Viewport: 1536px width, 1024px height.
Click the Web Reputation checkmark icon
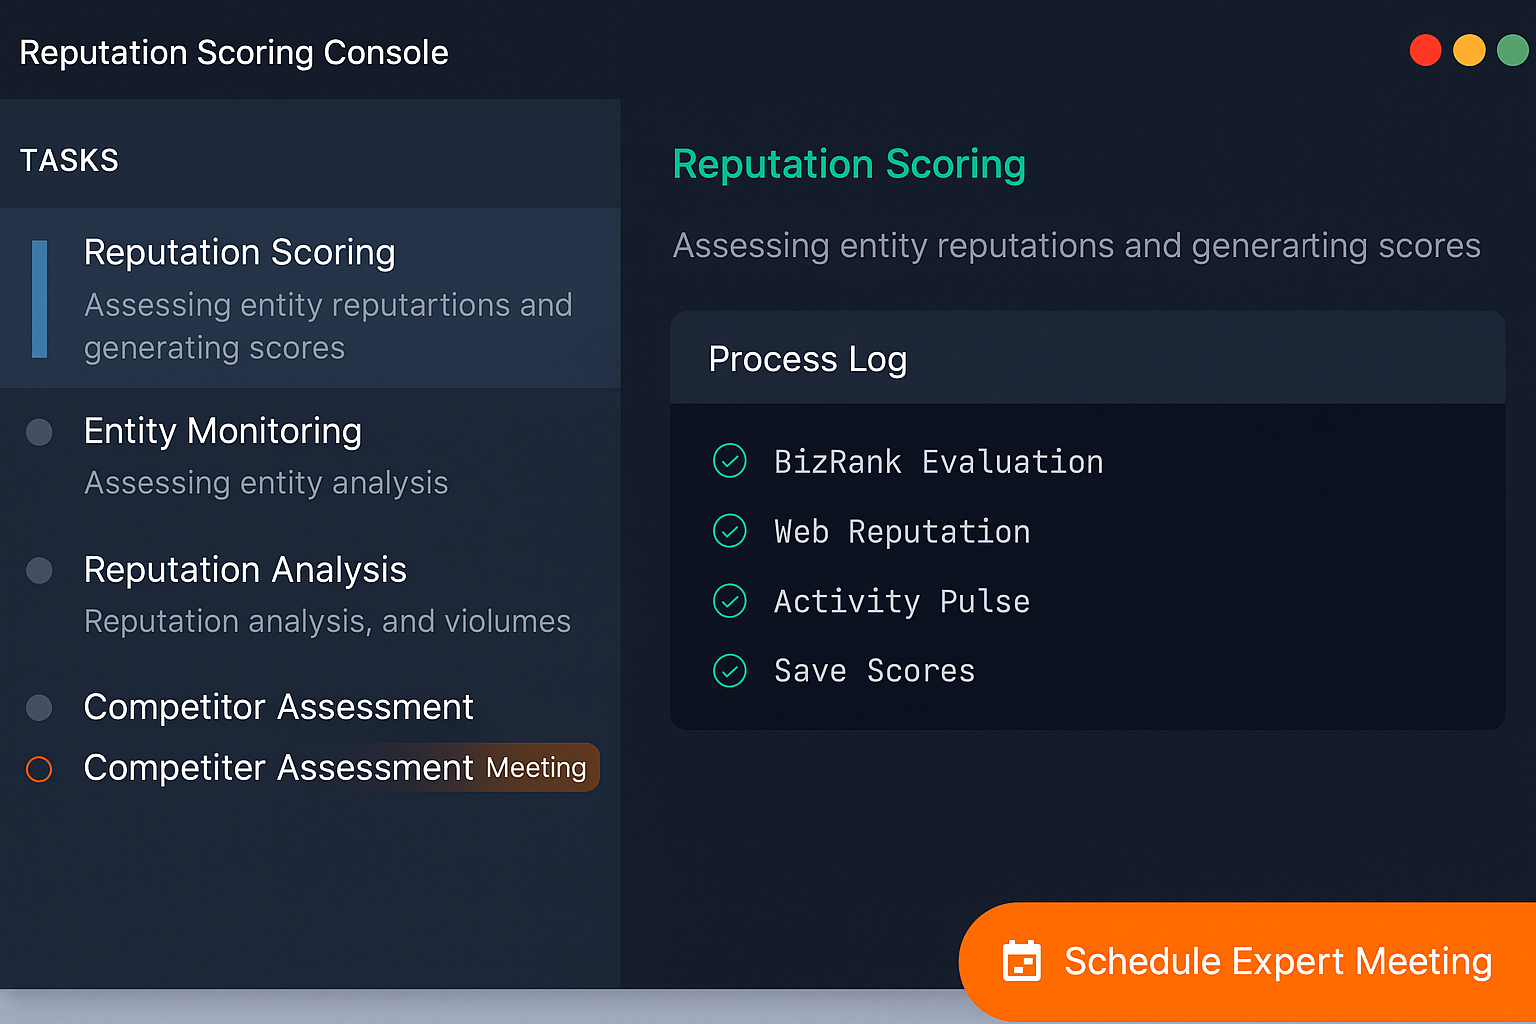[730, 531]
